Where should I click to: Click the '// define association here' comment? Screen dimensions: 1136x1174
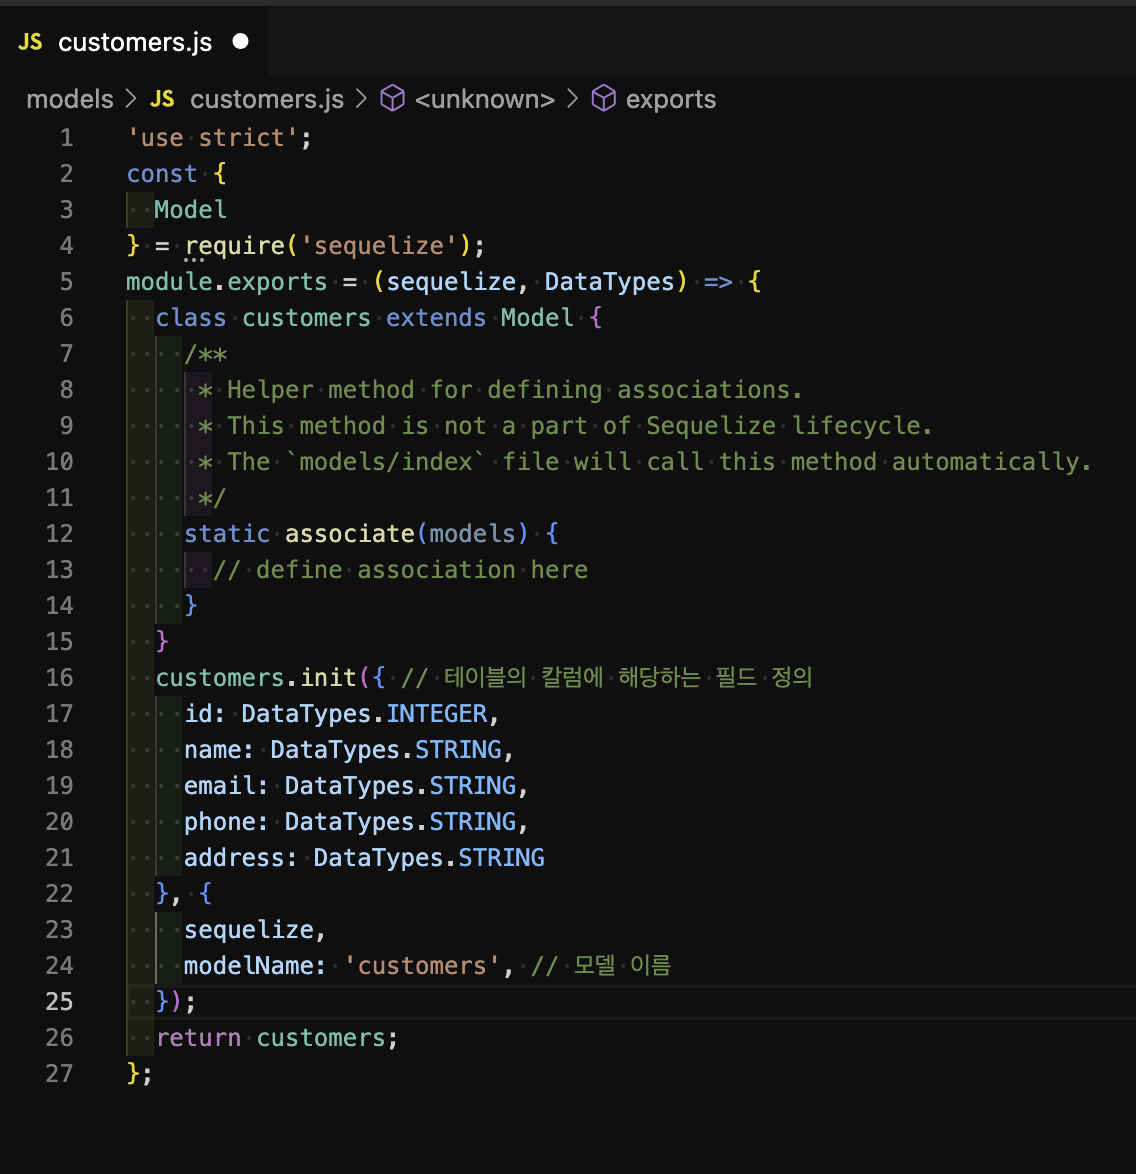(x=401, y=570)
